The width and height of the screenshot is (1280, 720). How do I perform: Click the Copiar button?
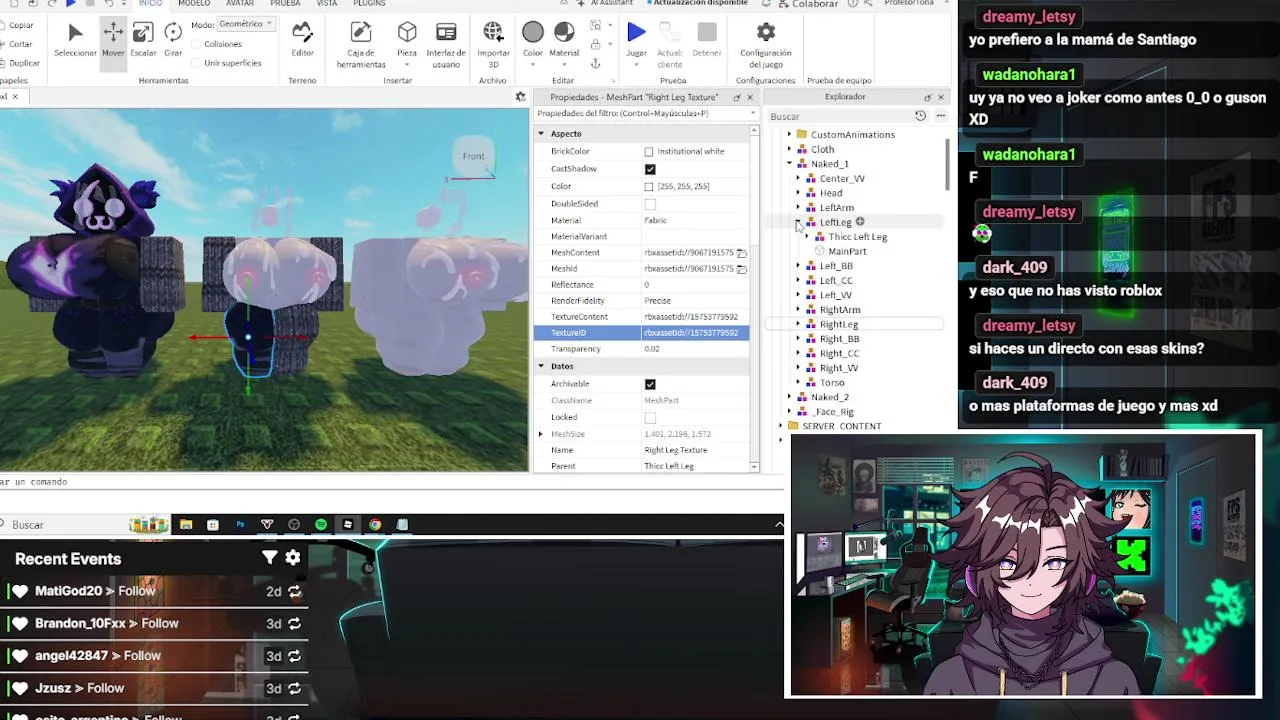click(16, 25)
